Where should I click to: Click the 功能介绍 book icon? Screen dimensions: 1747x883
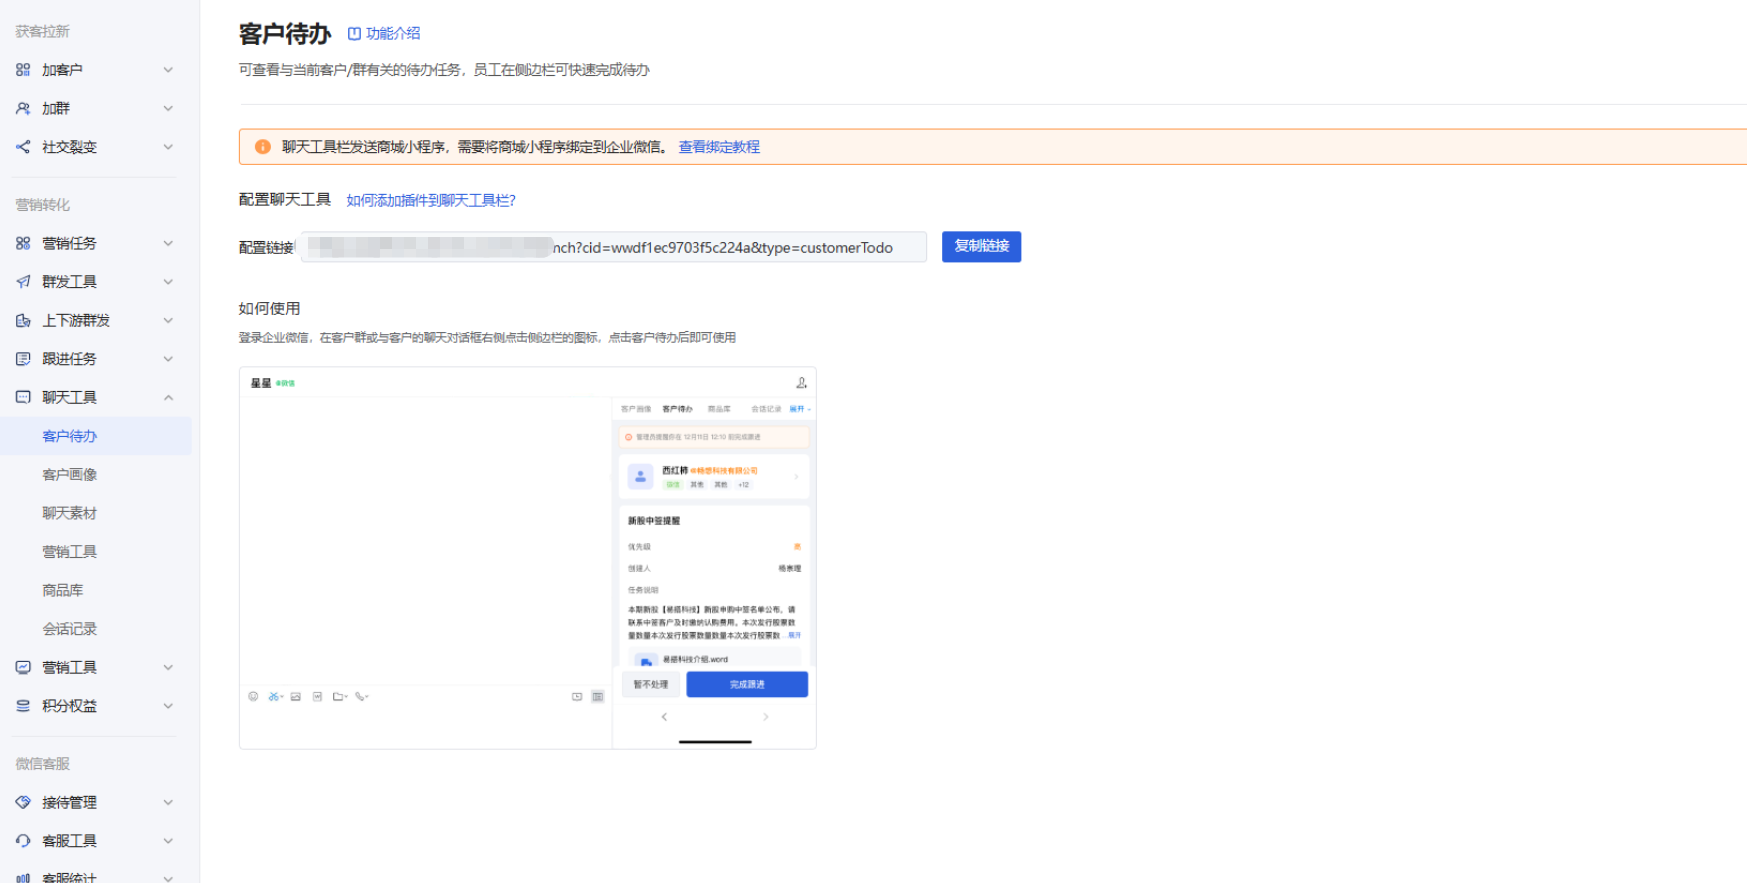[354, 34]
